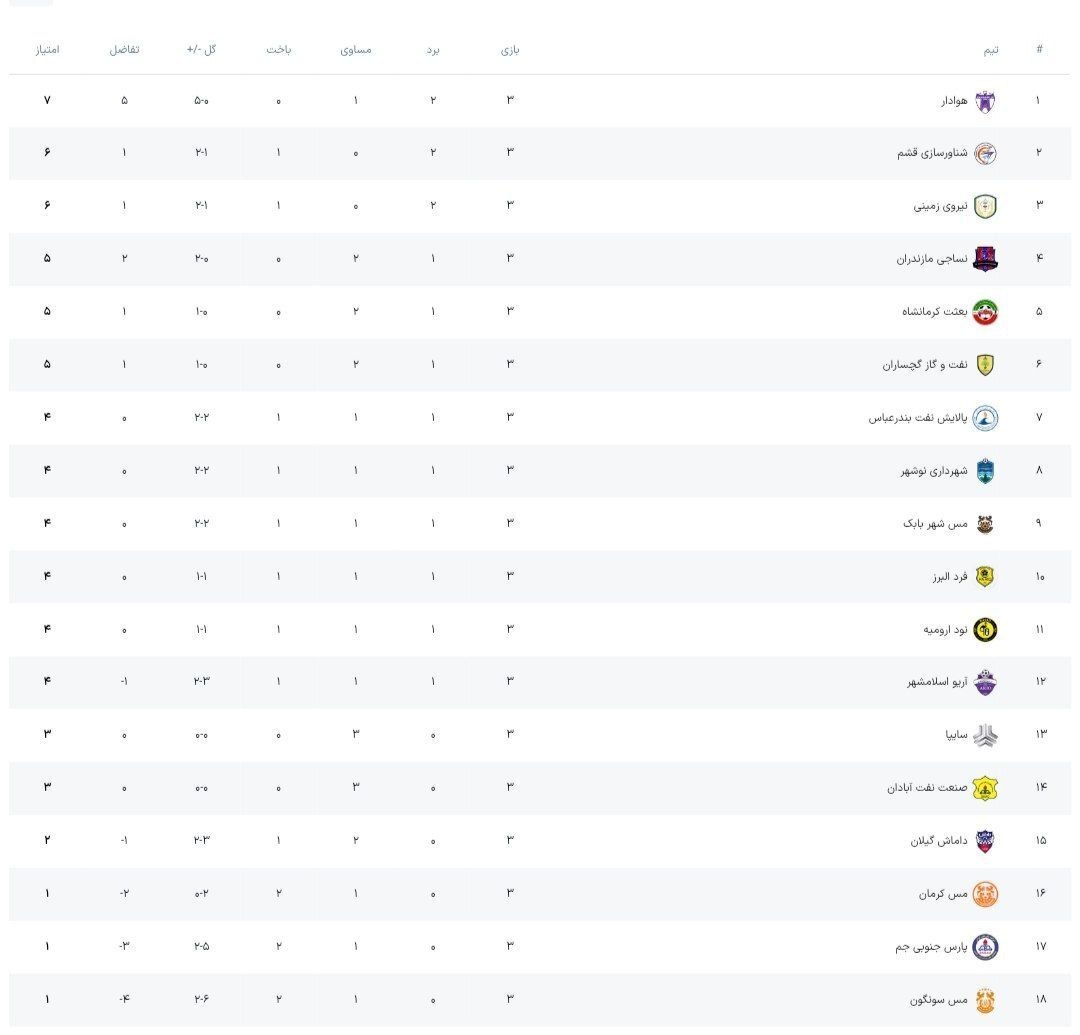The image size is (1080, 1035).
Task: Click the شهرداری نوشهر team name
Action: (933, 471)
